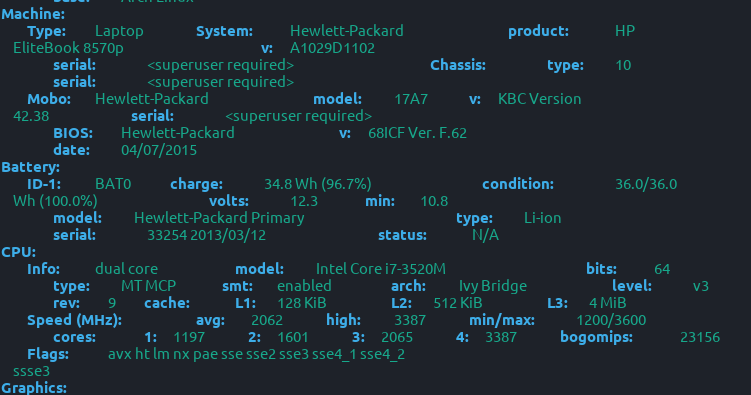This screenshot has width=751, height=395.
Task: Click the bogomips 23156 value
Action: tap(700, 337)
